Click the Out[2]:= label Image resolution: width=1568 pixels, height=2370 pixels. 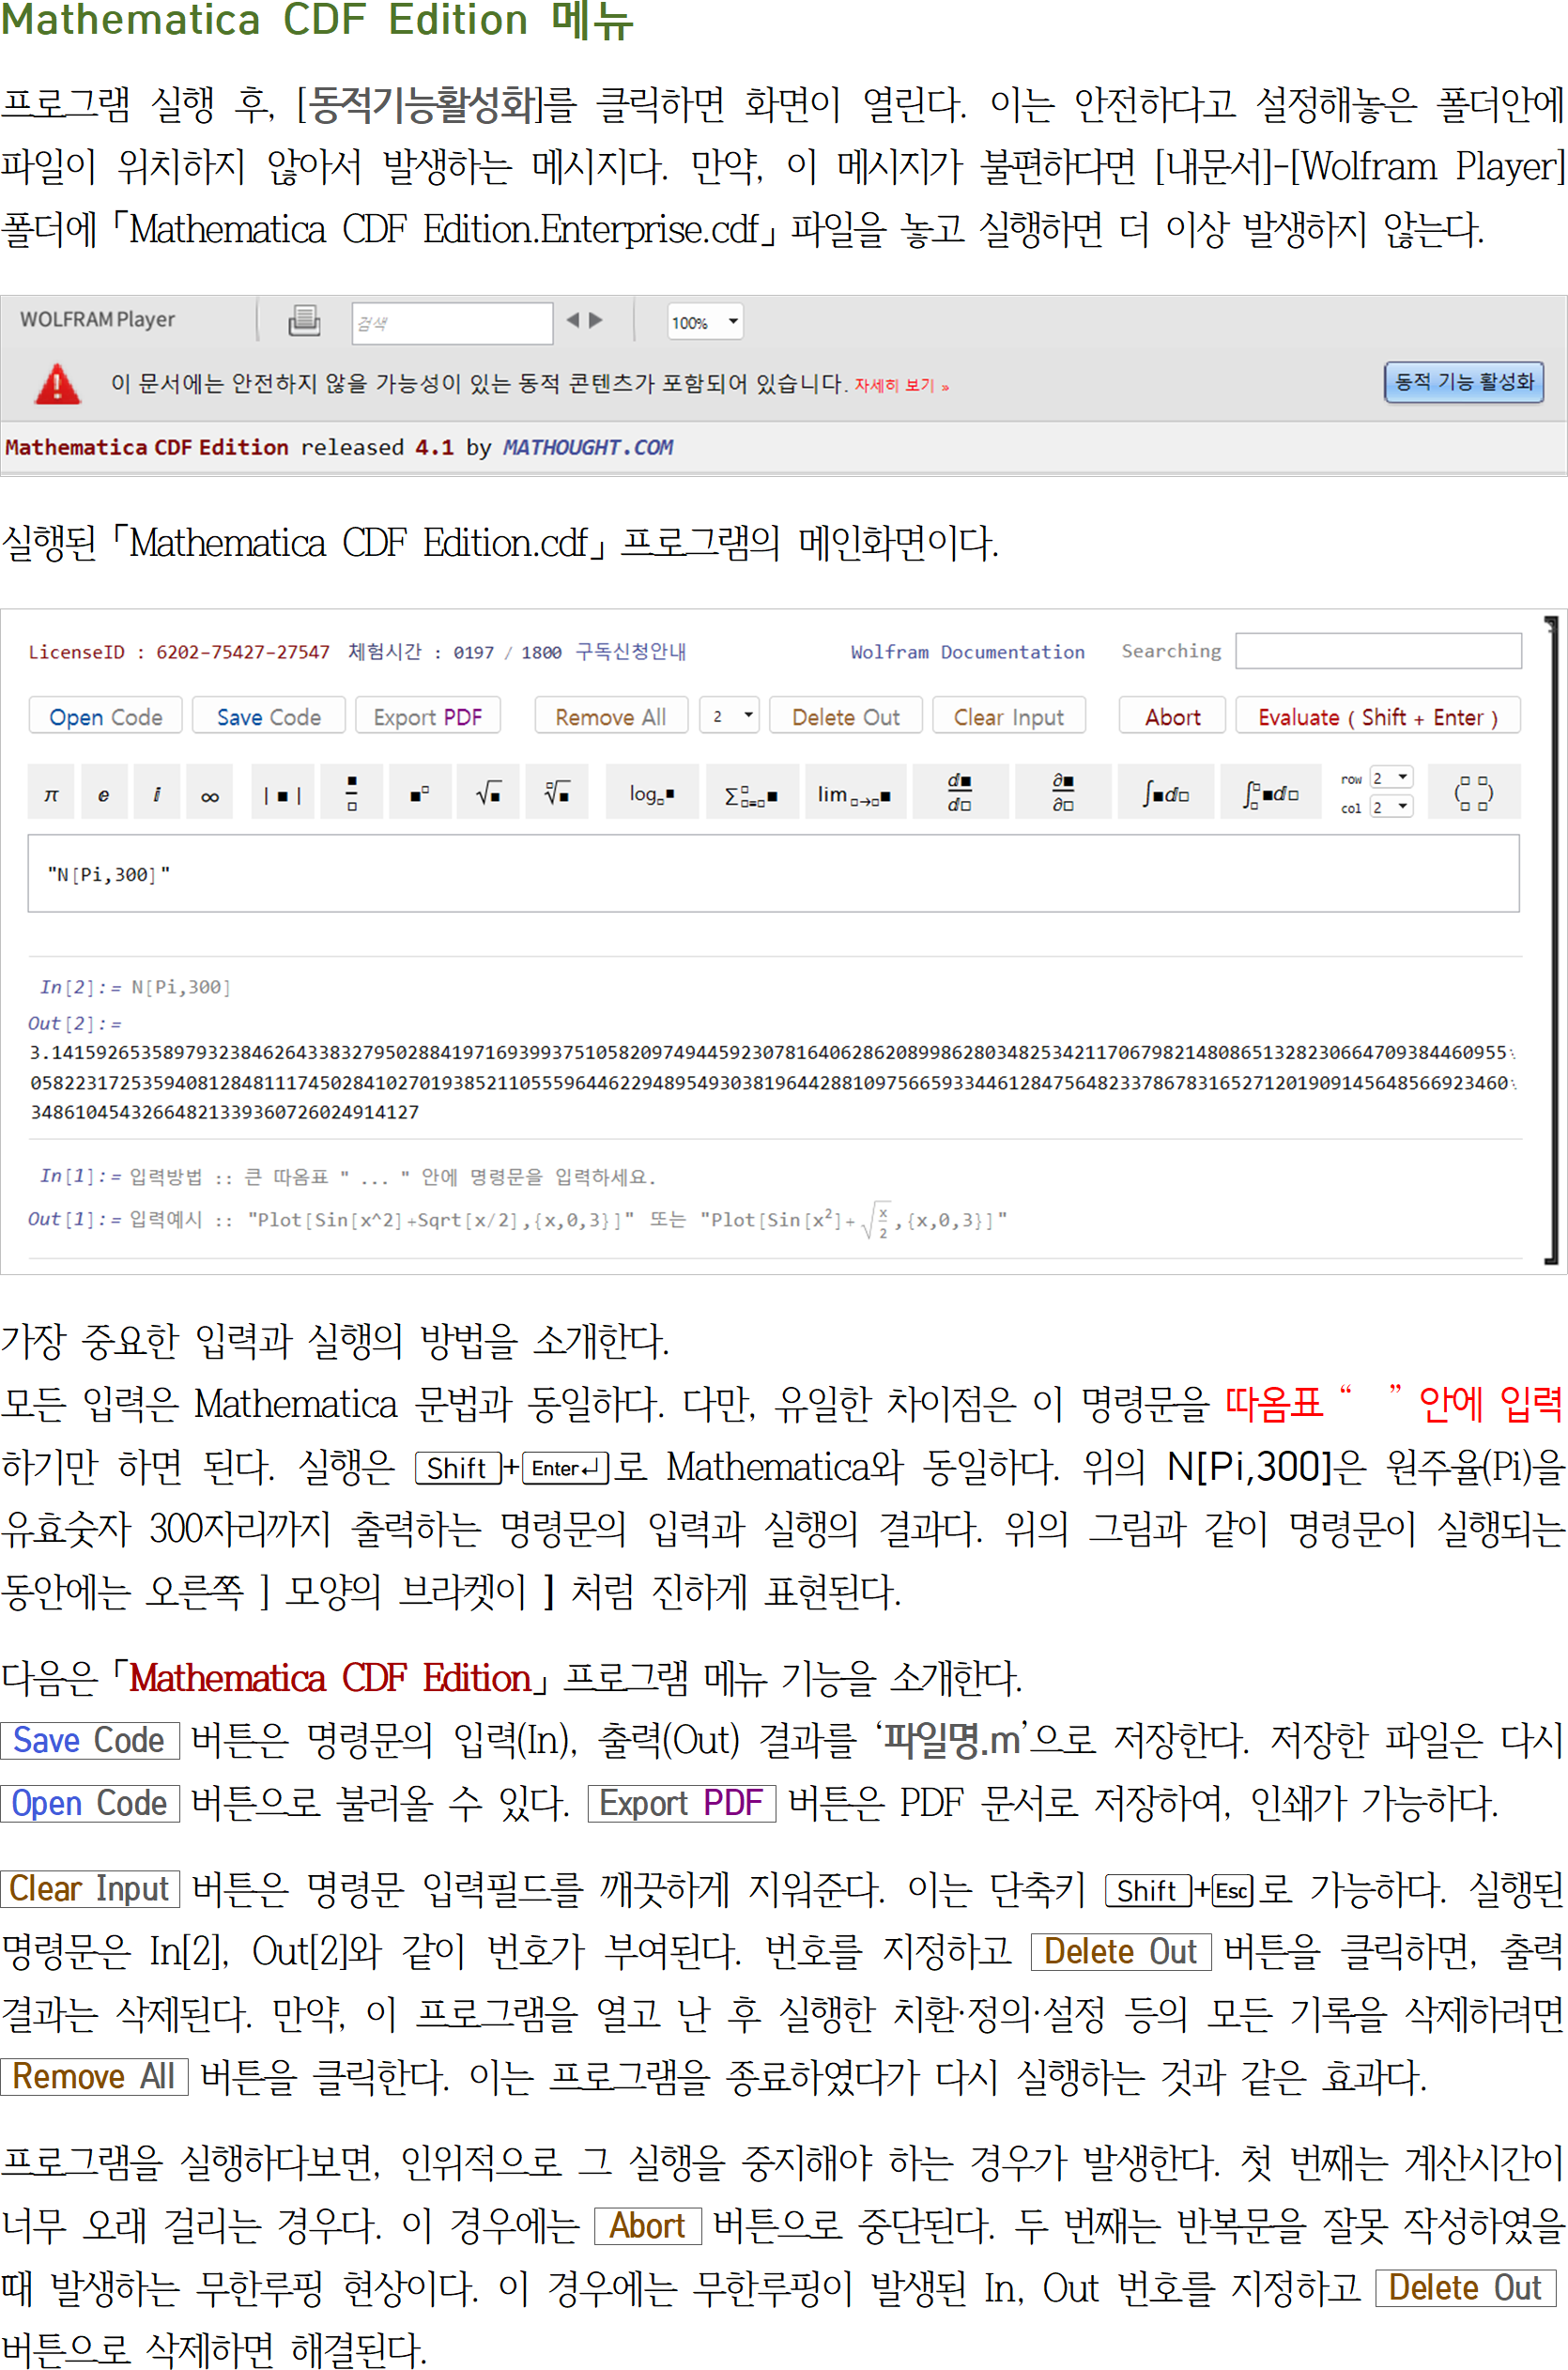click(x=75, y=1023)
